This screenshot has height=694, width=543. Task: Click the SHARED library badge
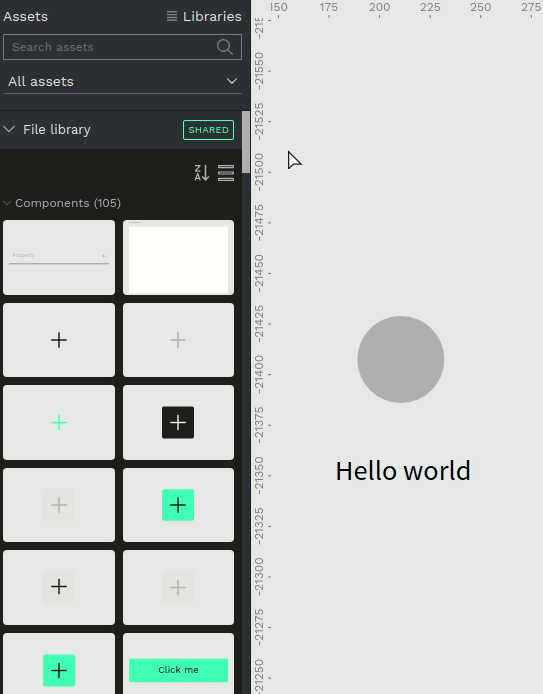208,130
